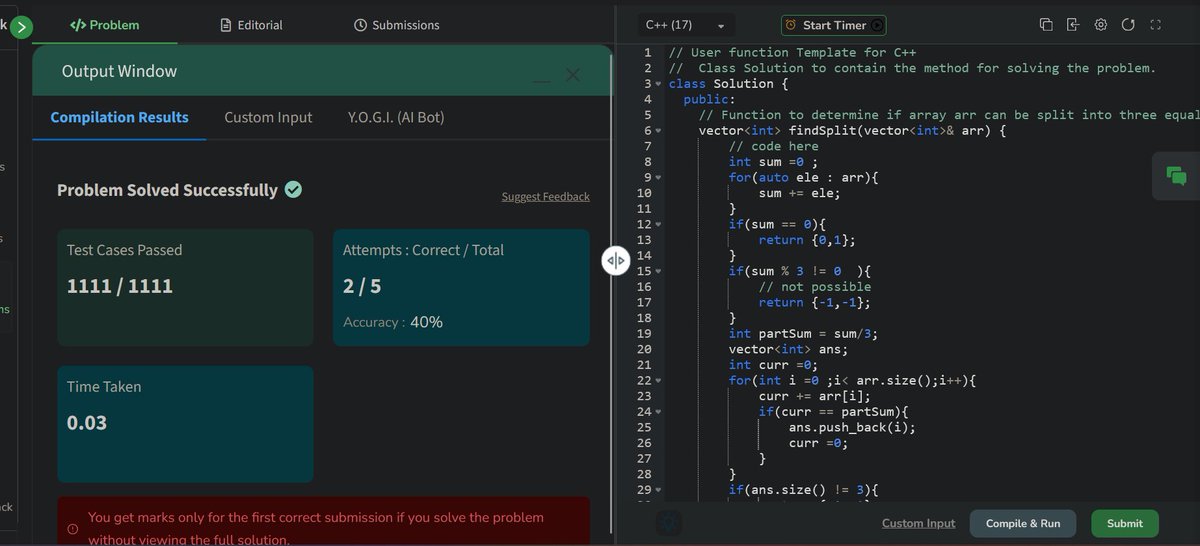Click the Submit button
The height and width of the screenshot is (546, 1200).
pos(1125,524)
